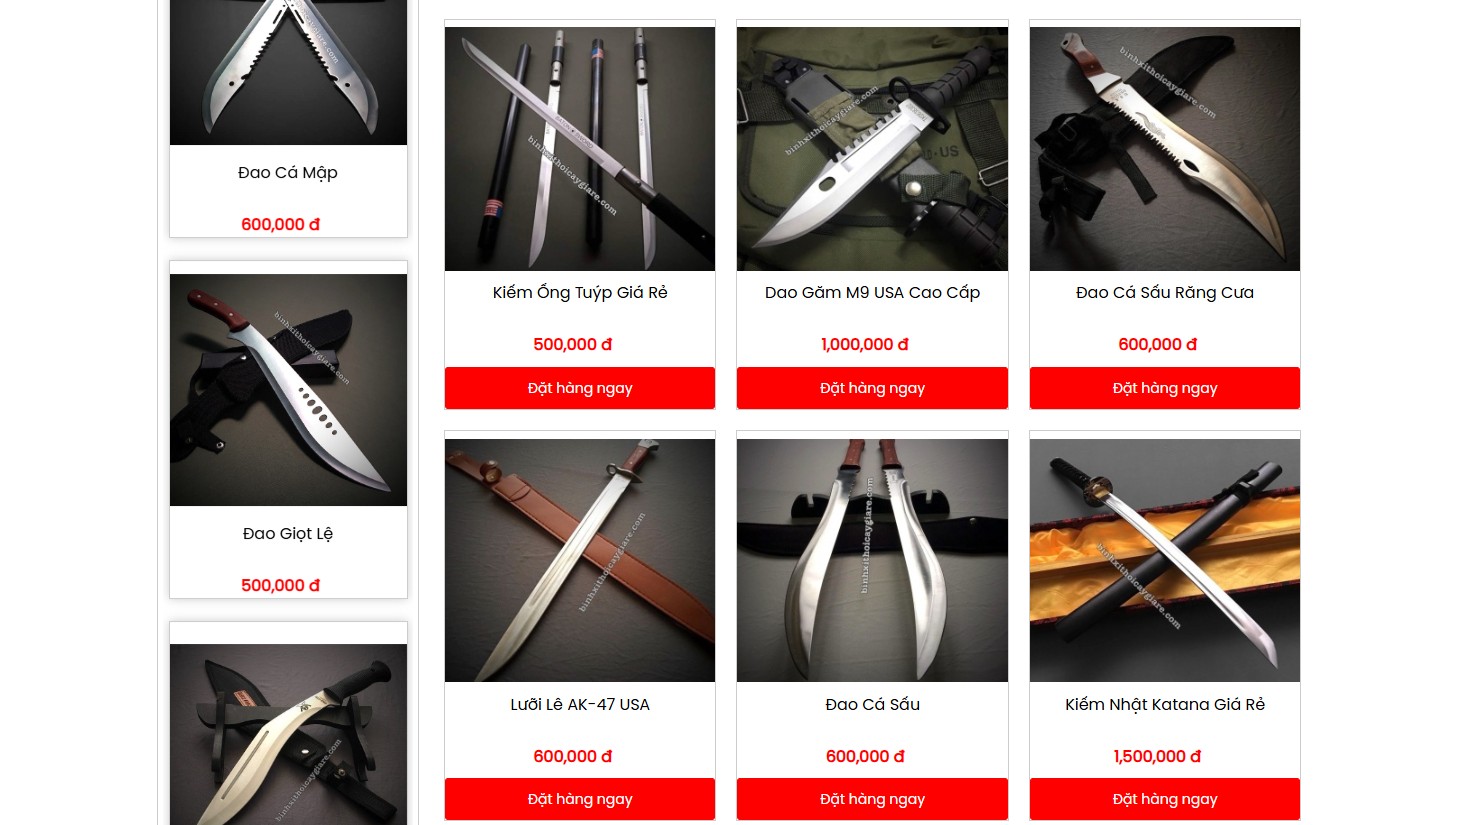The image size is (1477, 825).
Task: Order the Kiếm Nhật Katana Giá Rẻ
Action: pyautogui.click(x=1165, y=799)
